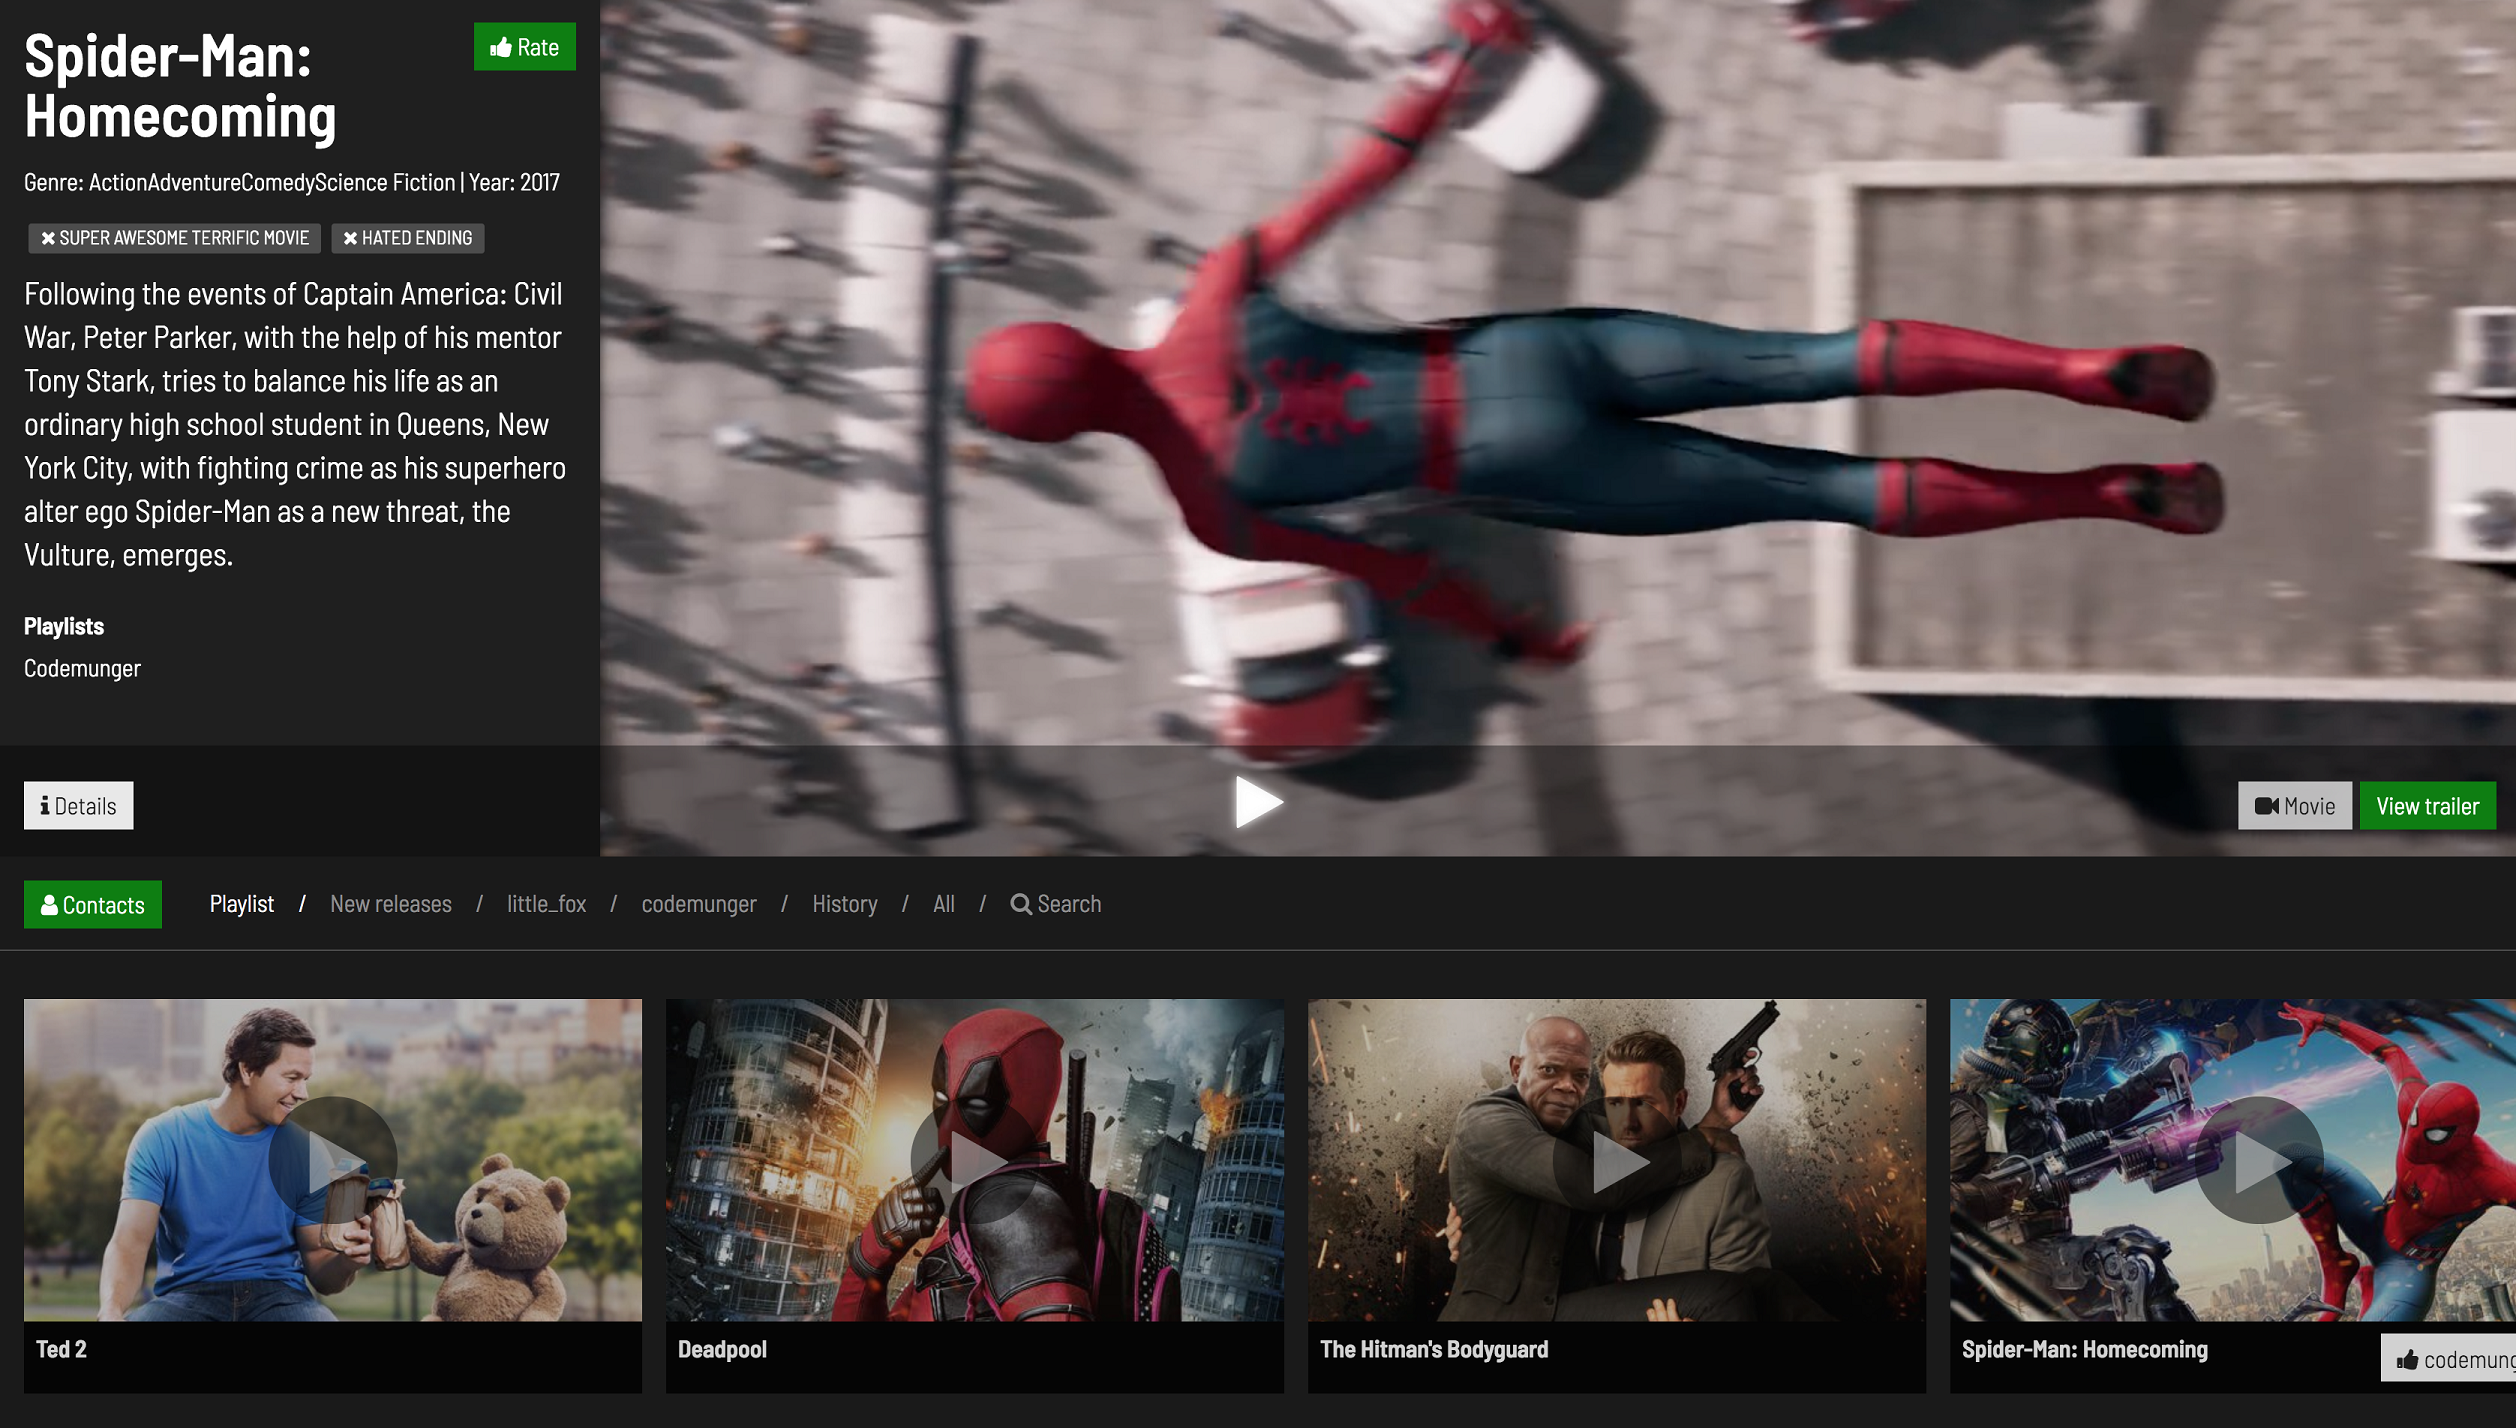Open the Contacts panel

tap(92, 905)
